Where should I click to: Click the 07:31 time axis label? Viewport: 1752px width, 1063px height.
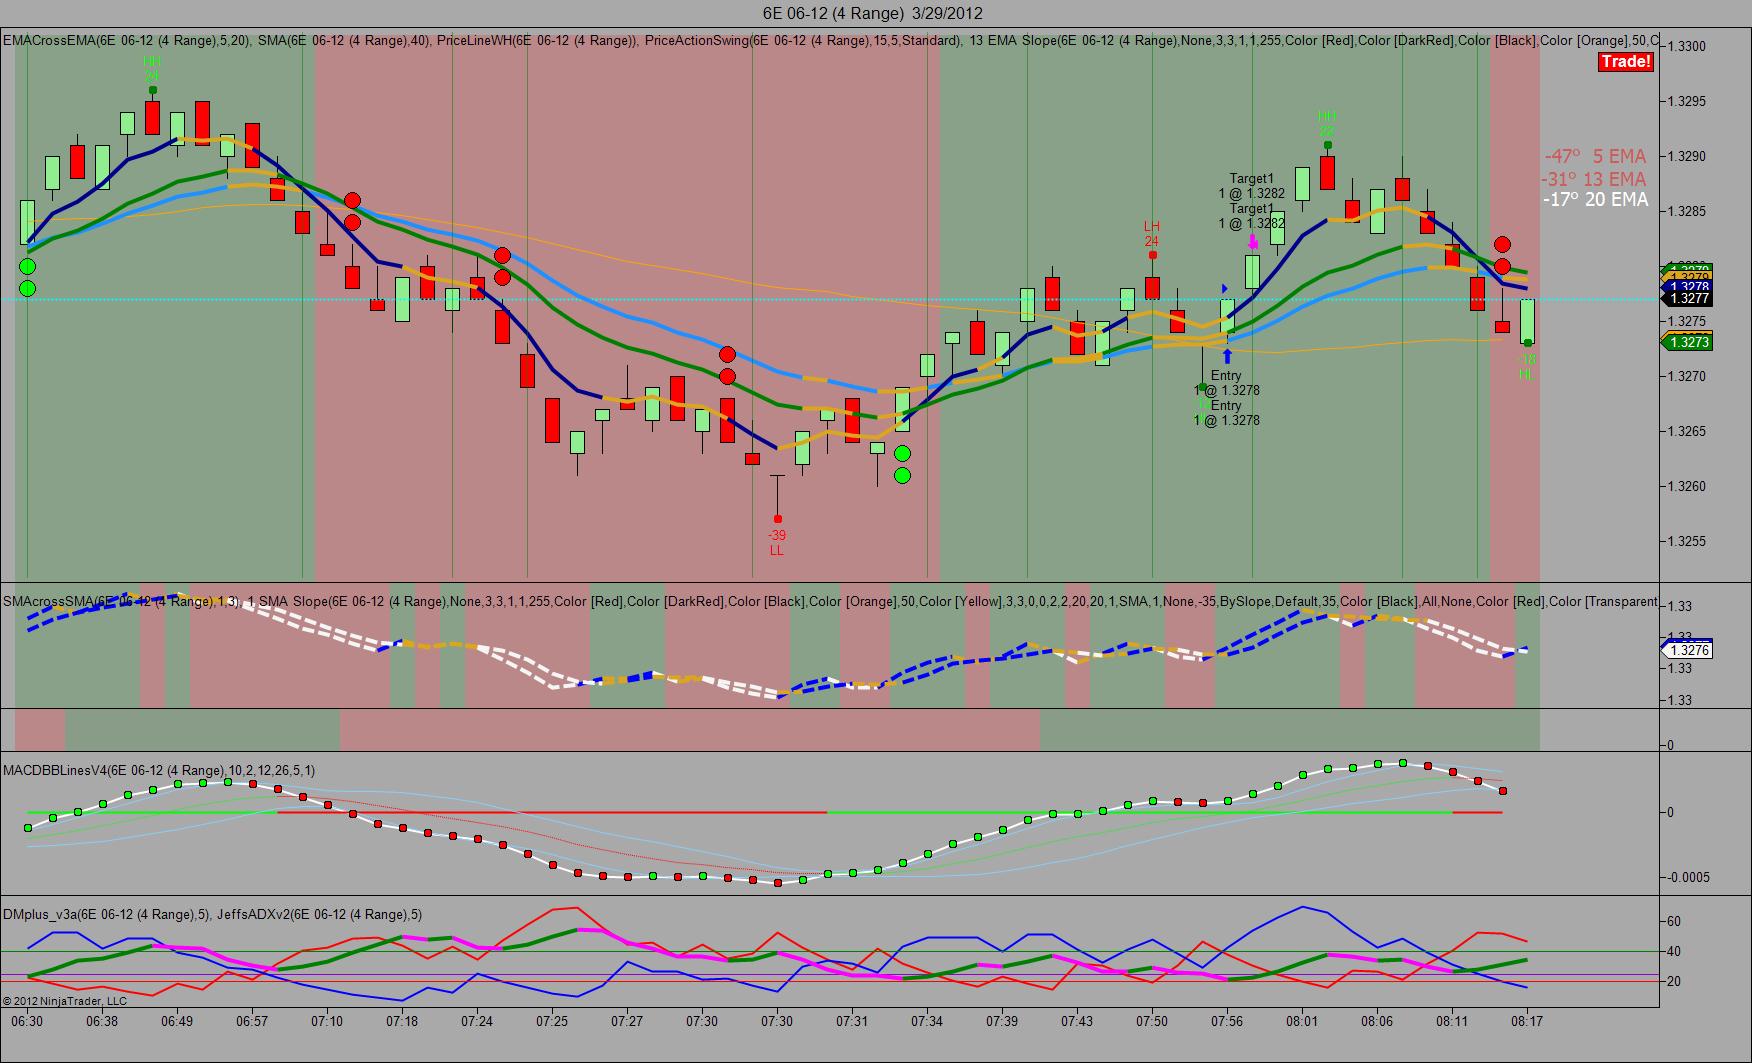(852, 1021)
